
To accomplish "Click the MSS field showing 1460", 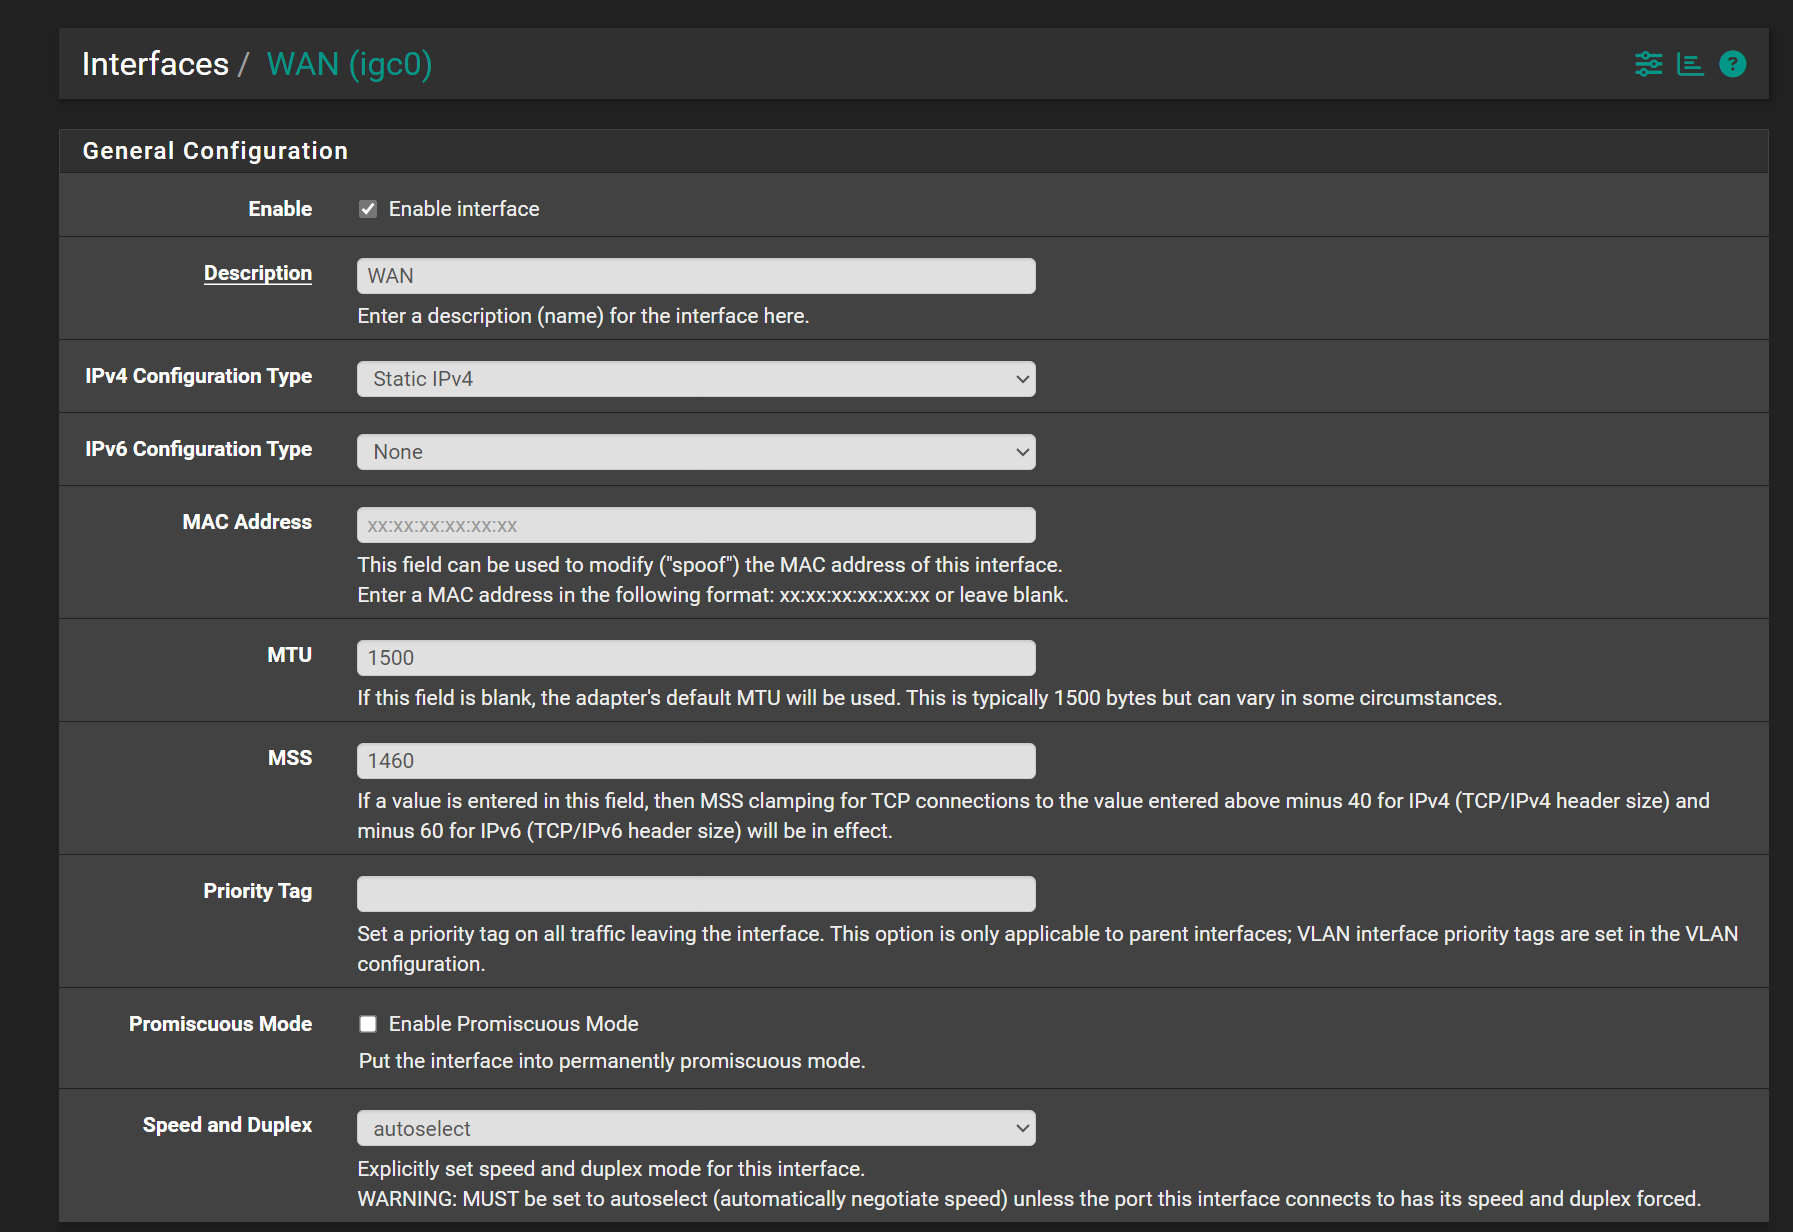I will click(x=696, y=761).
